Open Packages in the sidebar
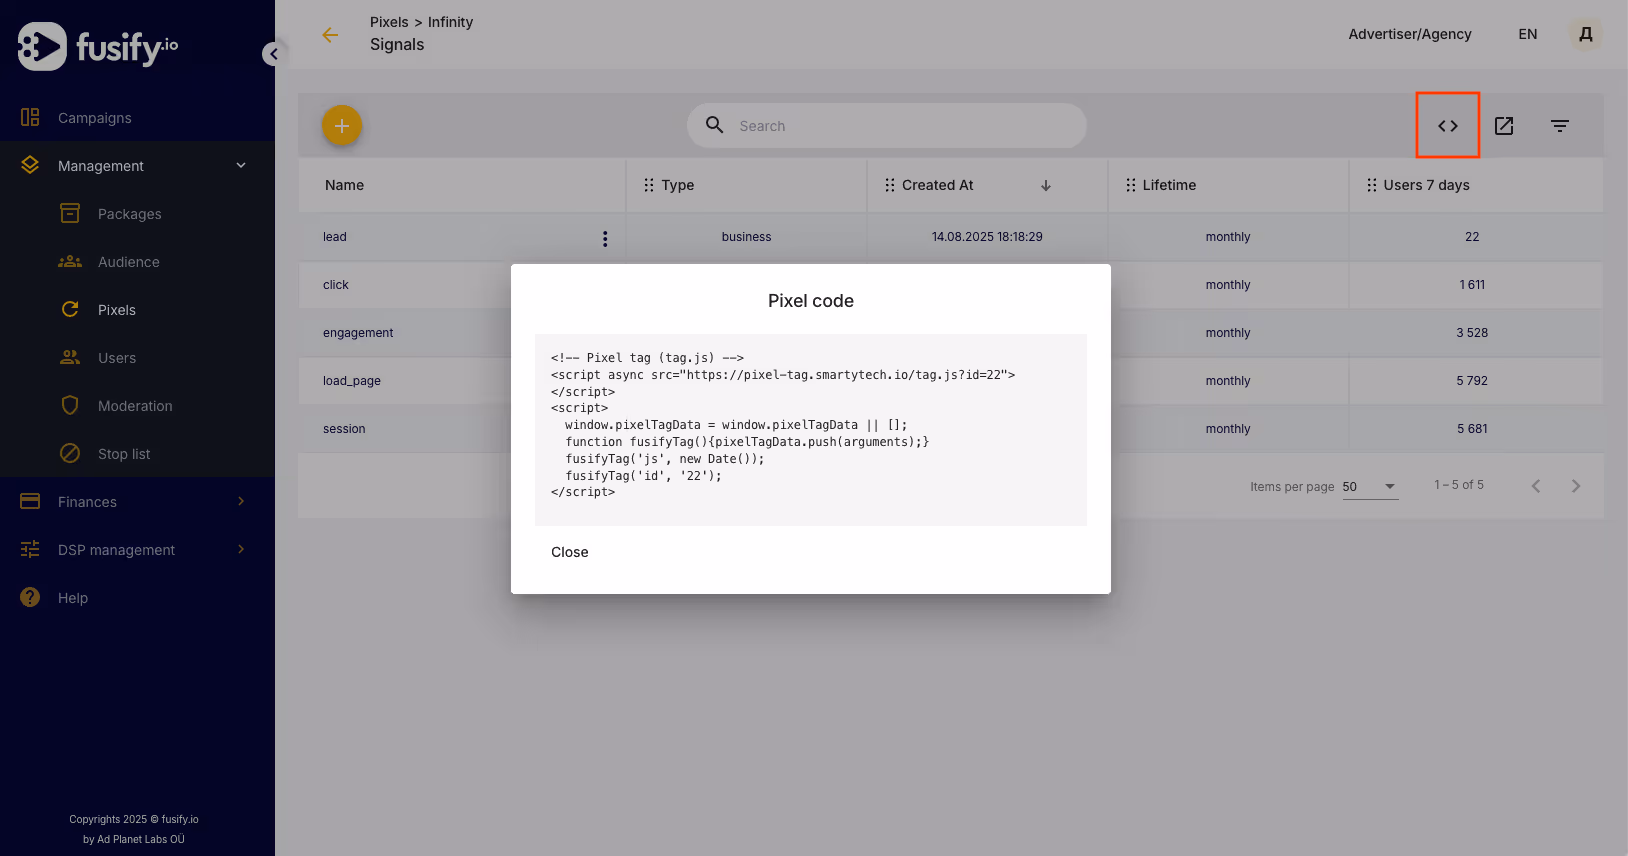 click(130, 214)
